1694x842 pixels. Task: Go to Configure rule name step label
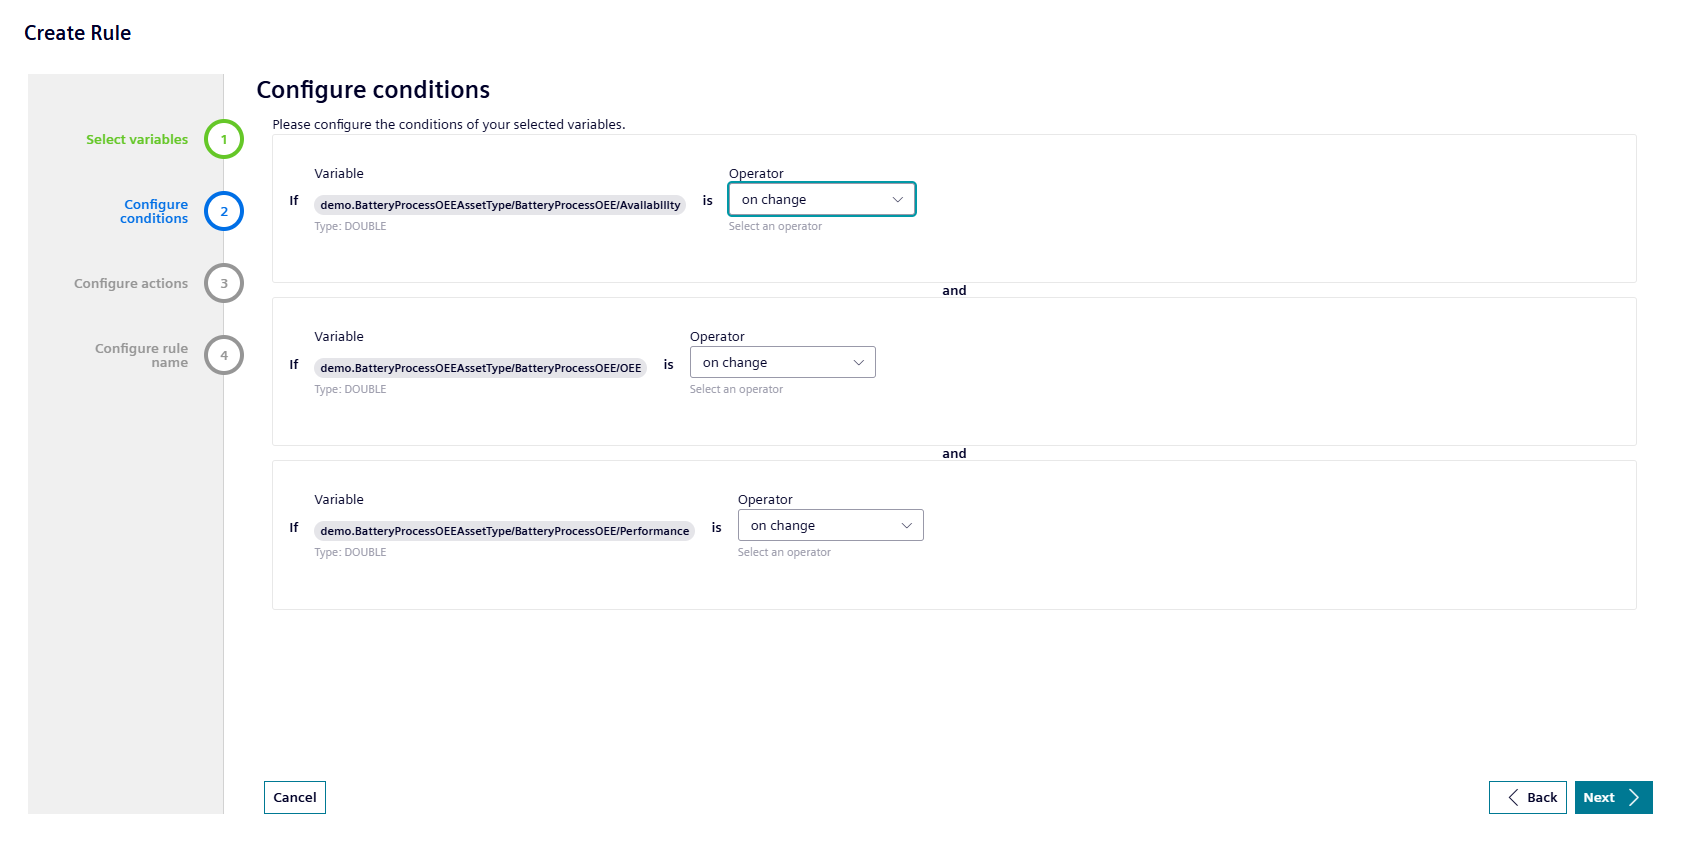141,355
